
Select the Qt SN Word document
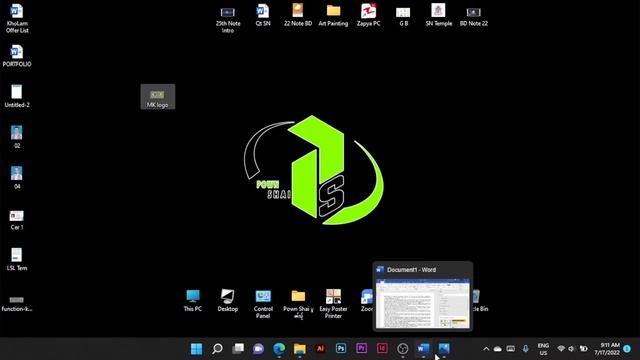point(263,15)
